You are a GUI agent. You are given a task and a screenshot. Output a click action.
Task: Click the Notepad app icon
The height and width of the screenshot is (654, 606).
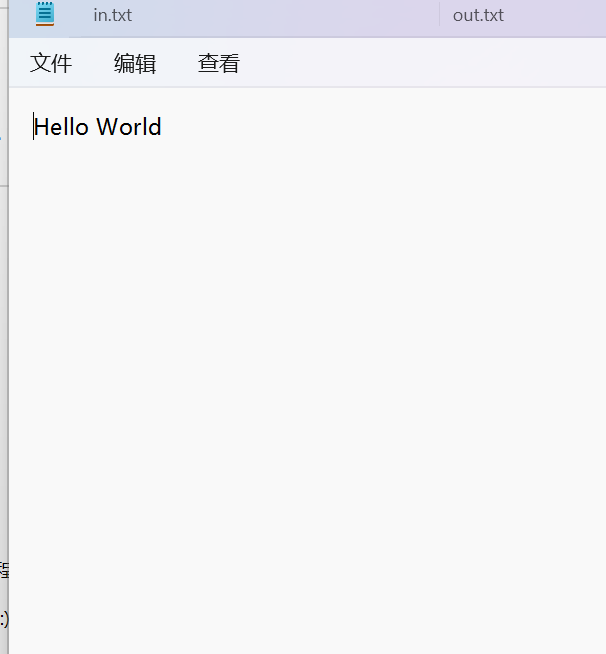[45, 14]
